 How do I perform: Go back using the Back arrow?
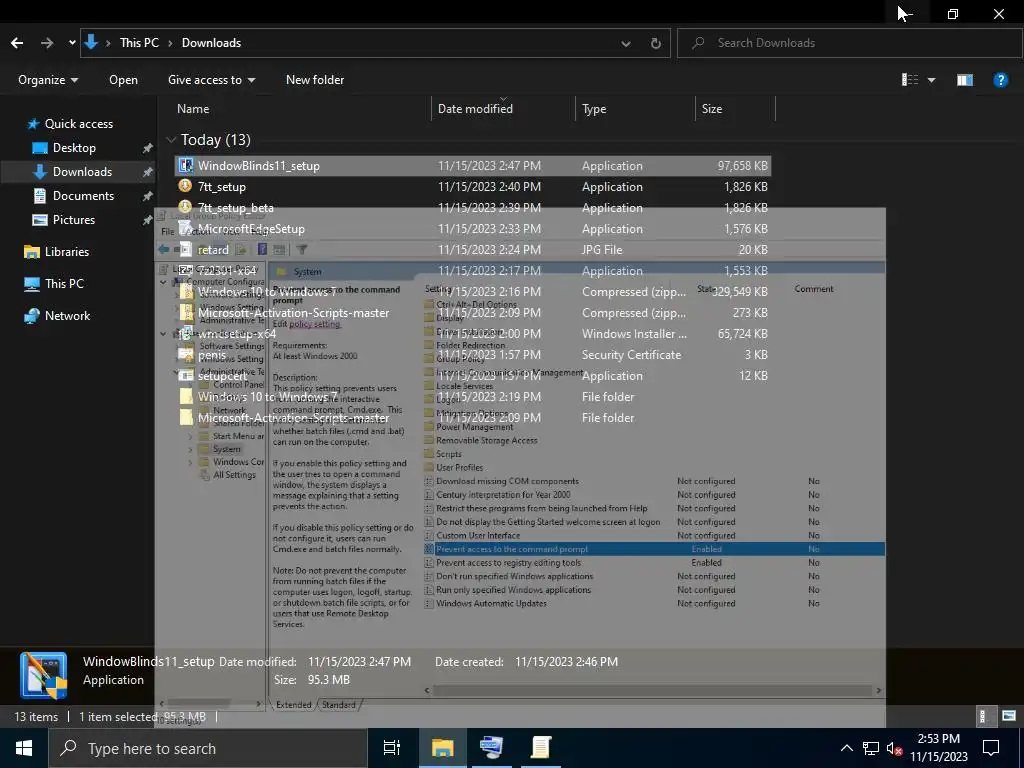click(x=17, y=43)
